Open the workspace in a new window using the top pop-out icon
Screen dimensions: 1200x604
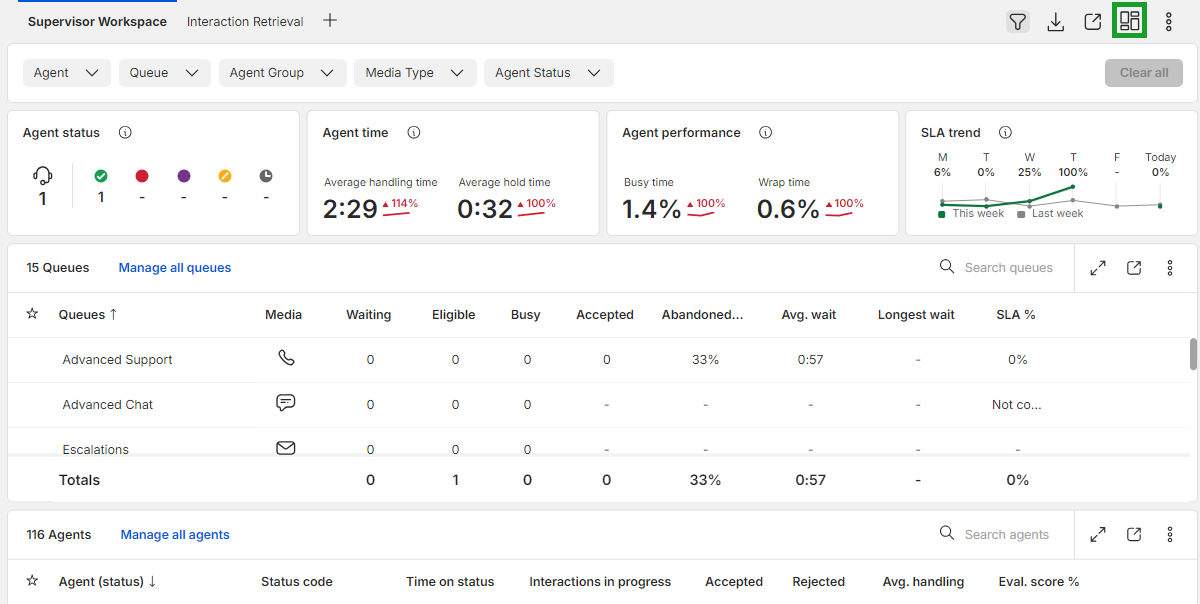click(1093, 21)
